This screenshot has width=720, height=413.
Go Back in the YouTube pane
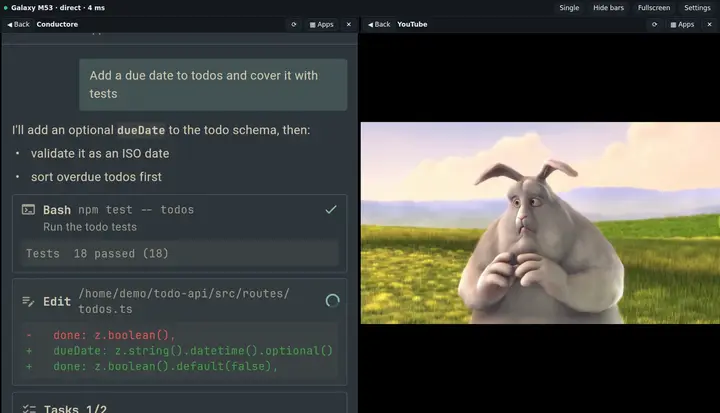click(x=379, y=24)
